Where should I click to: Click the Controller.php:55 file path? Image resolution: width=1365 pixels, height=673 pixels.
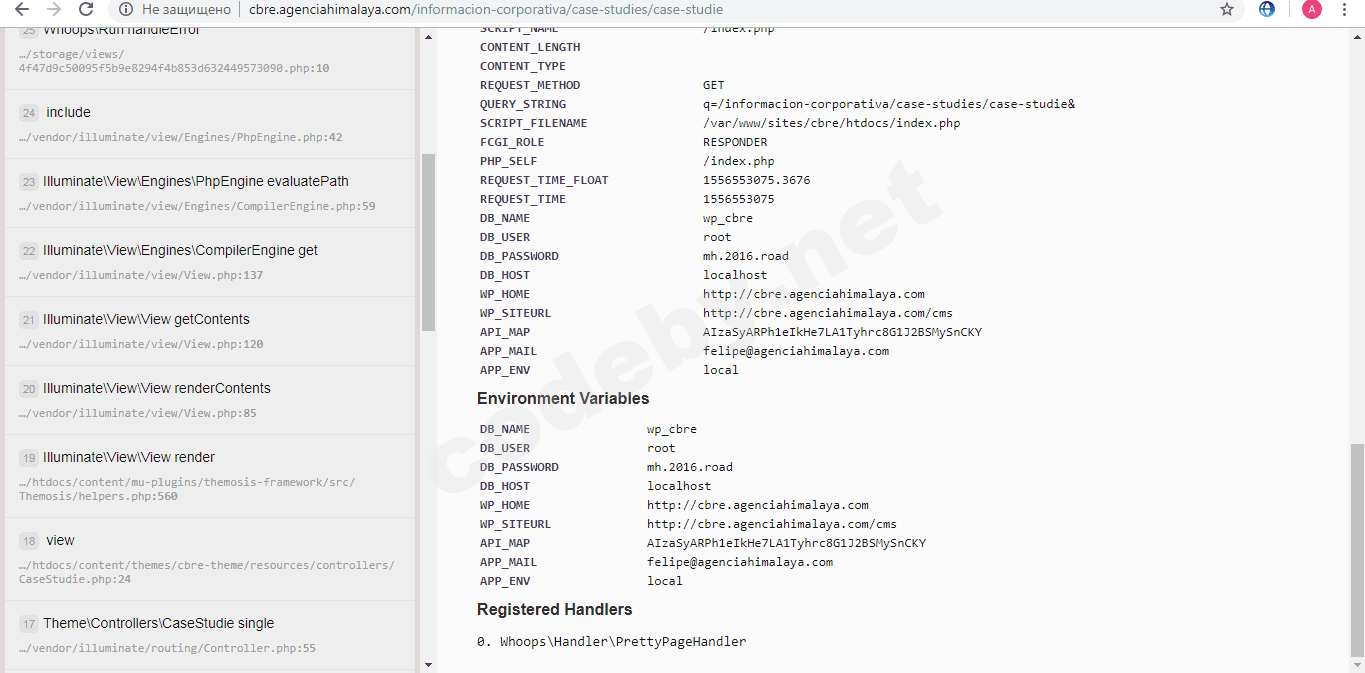click(x=167, y=649)
